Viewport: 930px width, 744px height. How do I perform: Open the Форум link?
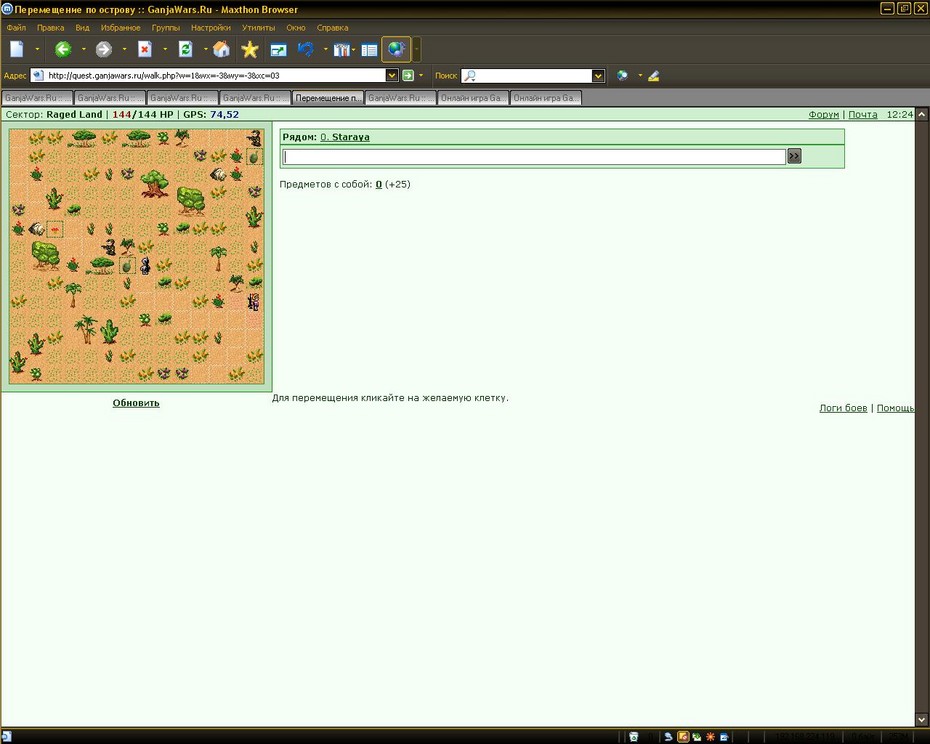[823, 115]
